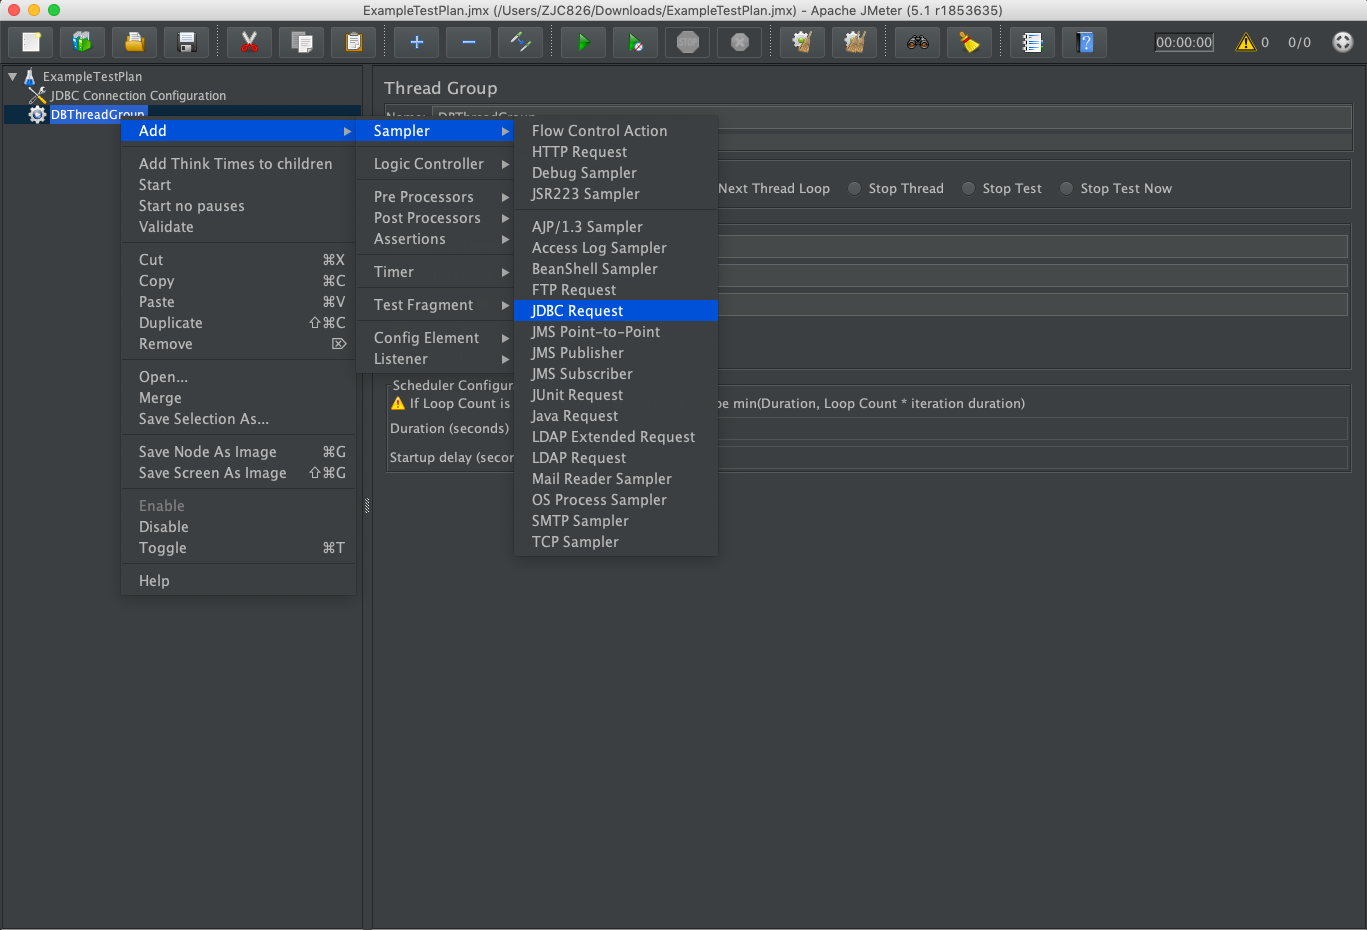The image size is (1367, 930).
Task: Select JUnit Request menu item
Action: [616, 395]
